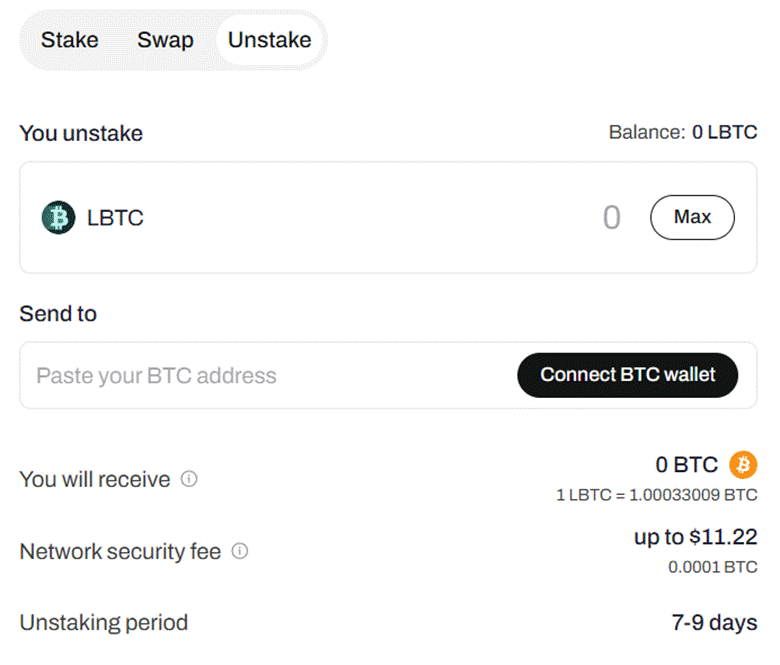Show info for You will receive

189,479
